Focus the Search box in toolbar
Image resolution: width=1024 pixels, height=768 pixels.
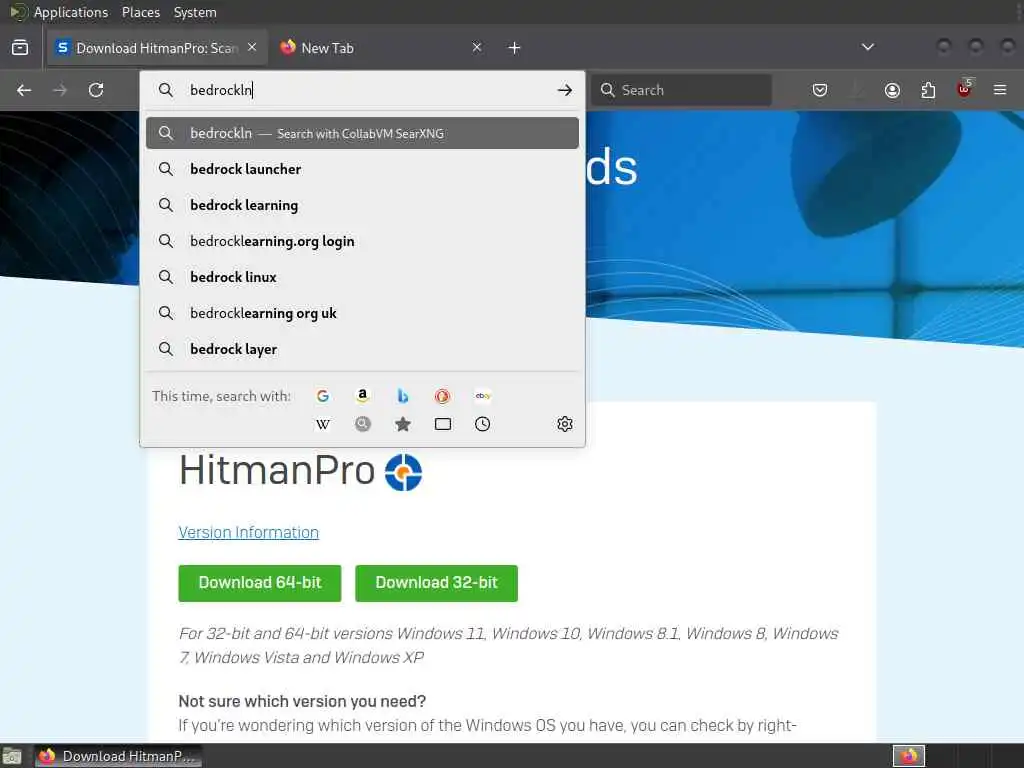[682, 90]
